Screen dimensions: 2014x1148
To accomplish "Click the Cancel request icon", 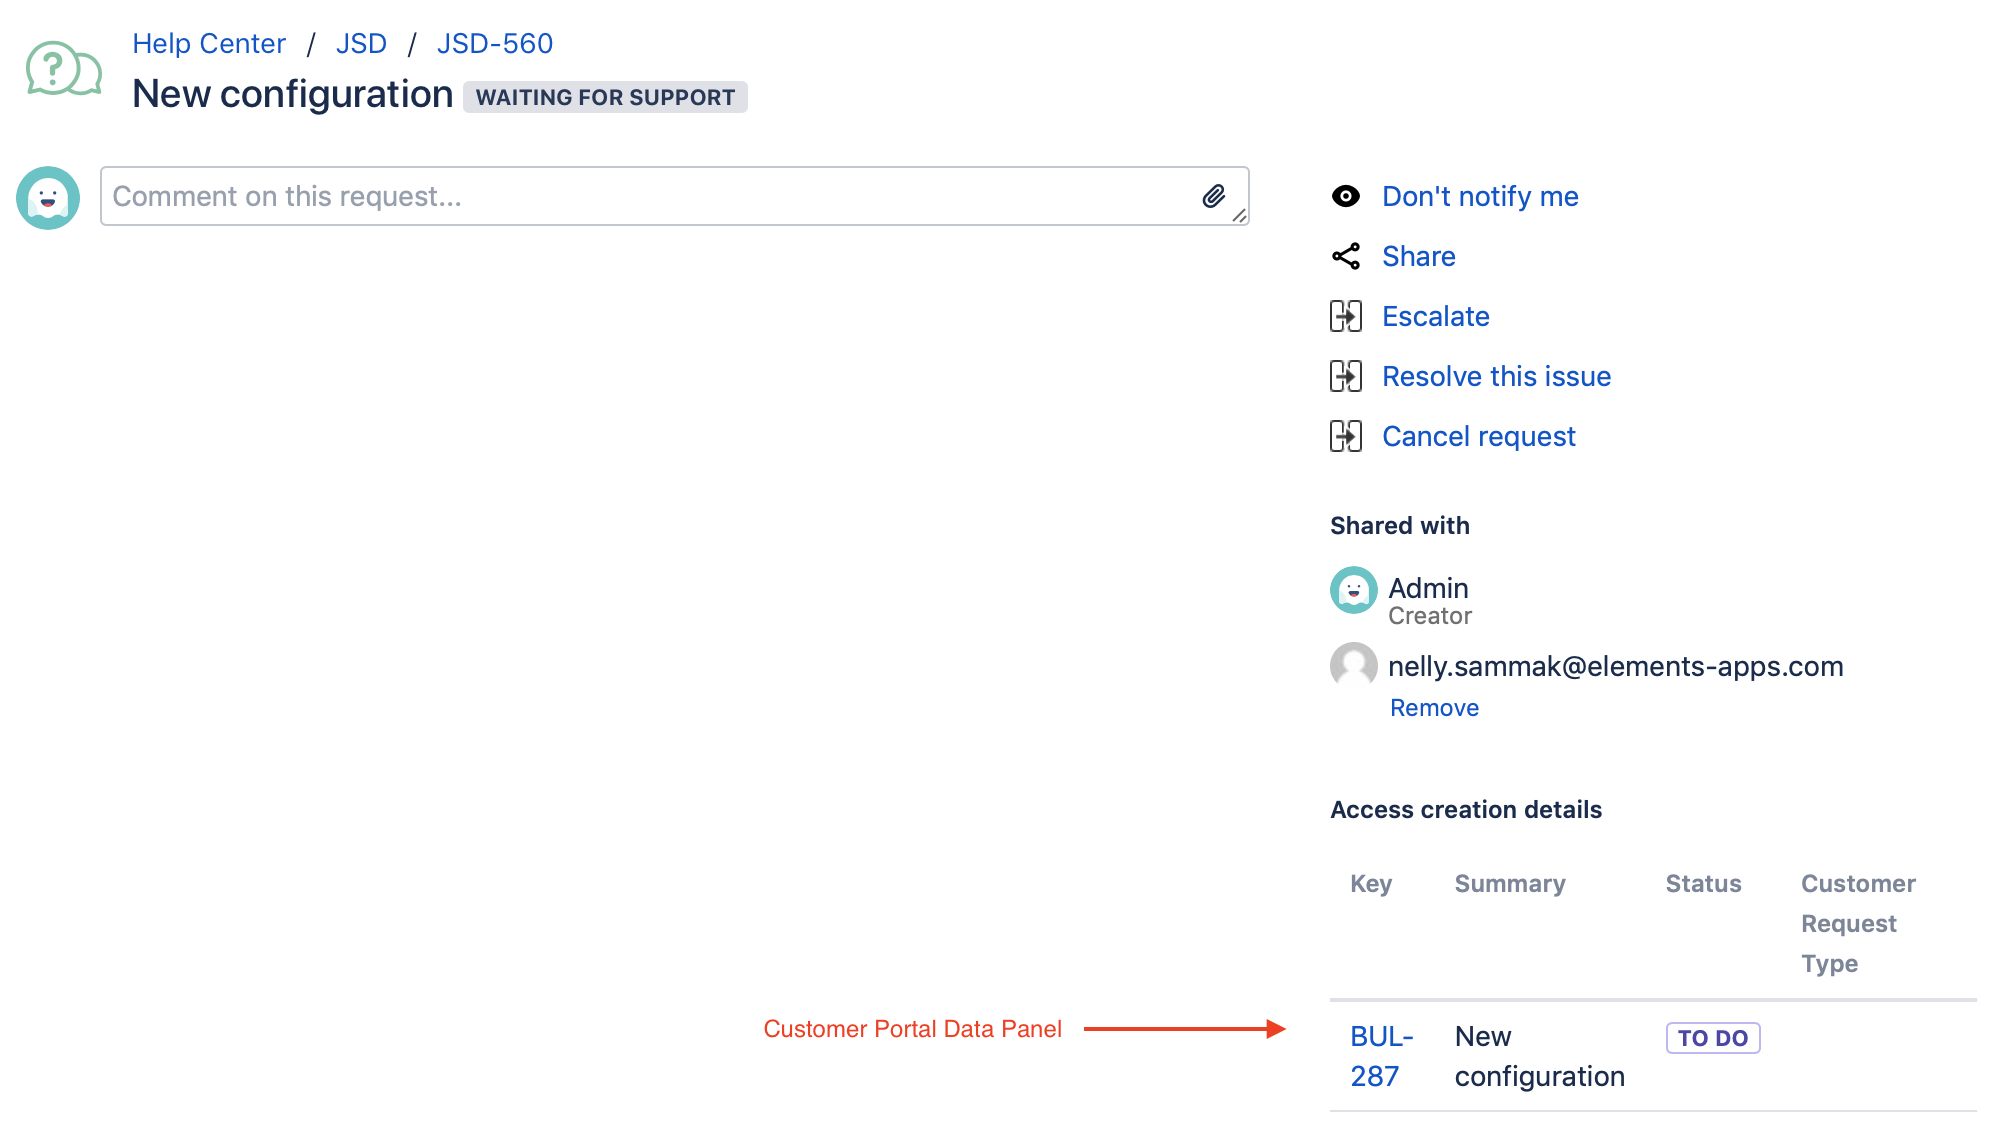I will point(1345,436).
